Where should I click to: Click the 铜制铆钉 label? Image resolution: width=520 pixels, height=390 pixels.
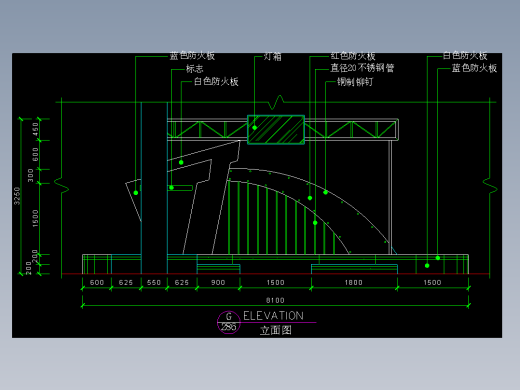point(355,82)
